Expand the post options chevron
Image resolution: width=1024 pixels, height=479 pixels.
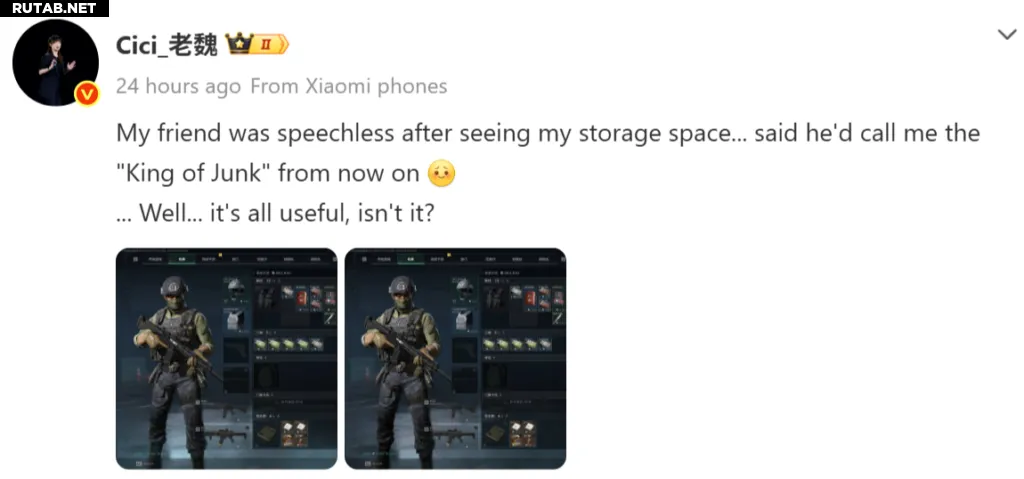1008,35
